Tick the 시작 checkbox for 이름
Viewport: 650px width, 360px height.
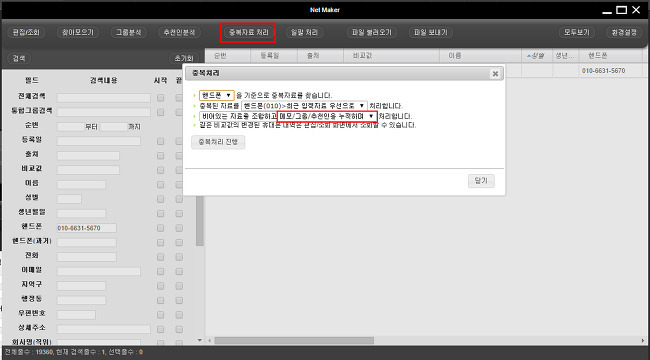(x=160, y=185)
